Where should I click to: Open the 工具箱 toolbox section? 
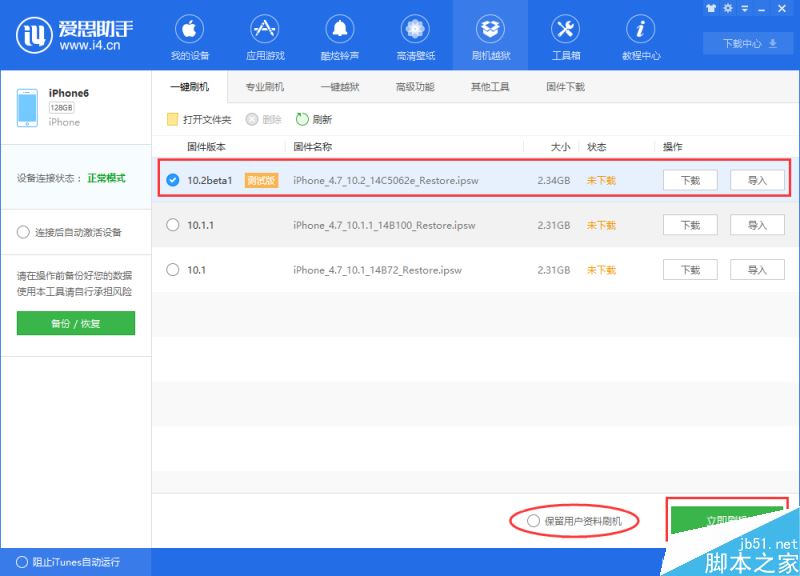565,37
